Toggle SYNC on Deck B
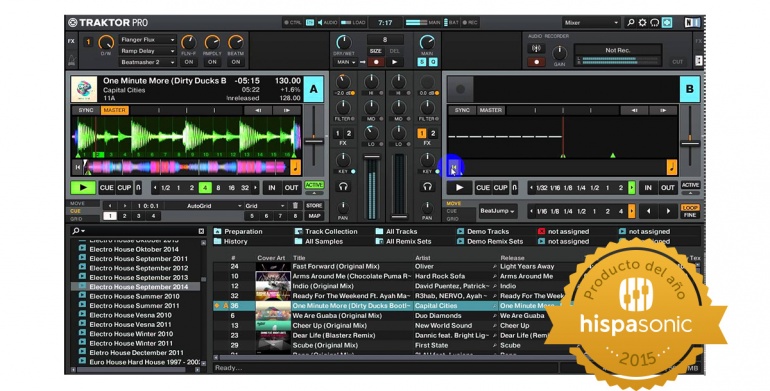Screen dimensions: 770x391 462,111
